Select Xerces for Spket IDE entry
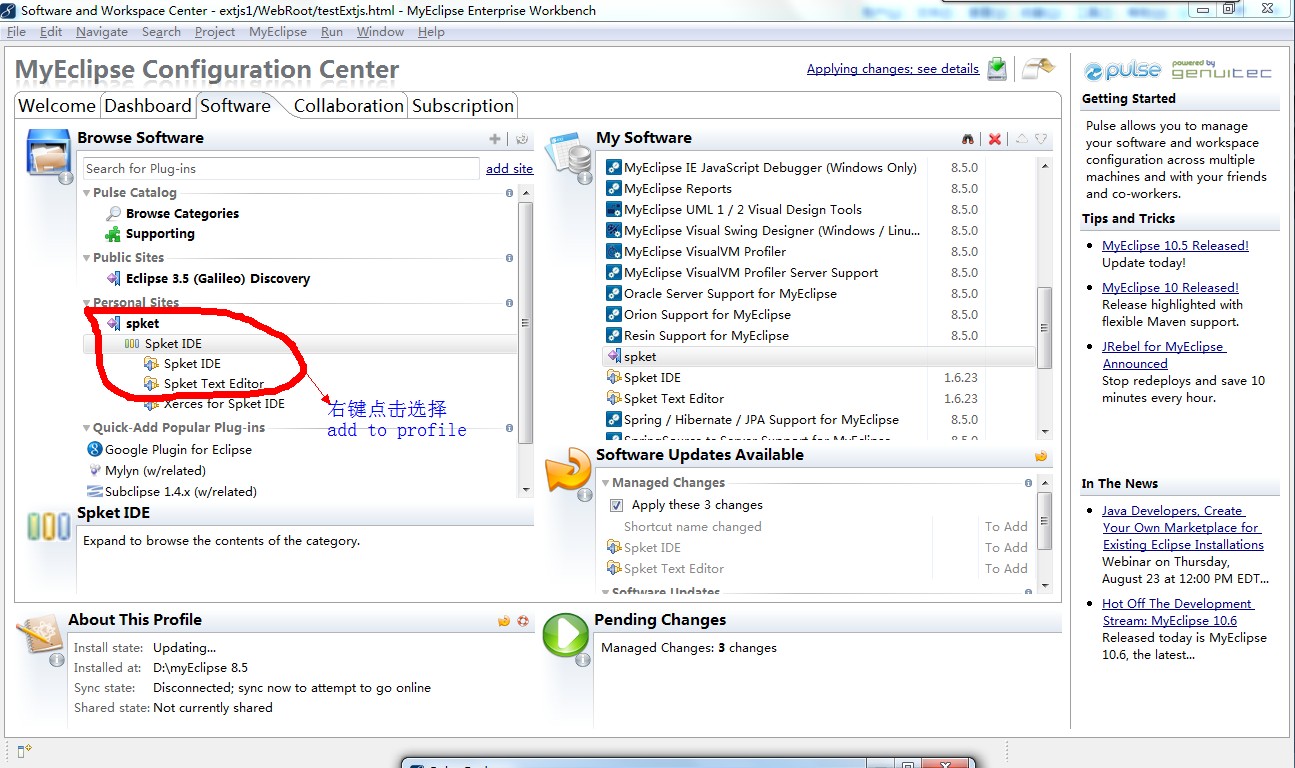This screenshot has width=1295, height=768. click(224, 404)
